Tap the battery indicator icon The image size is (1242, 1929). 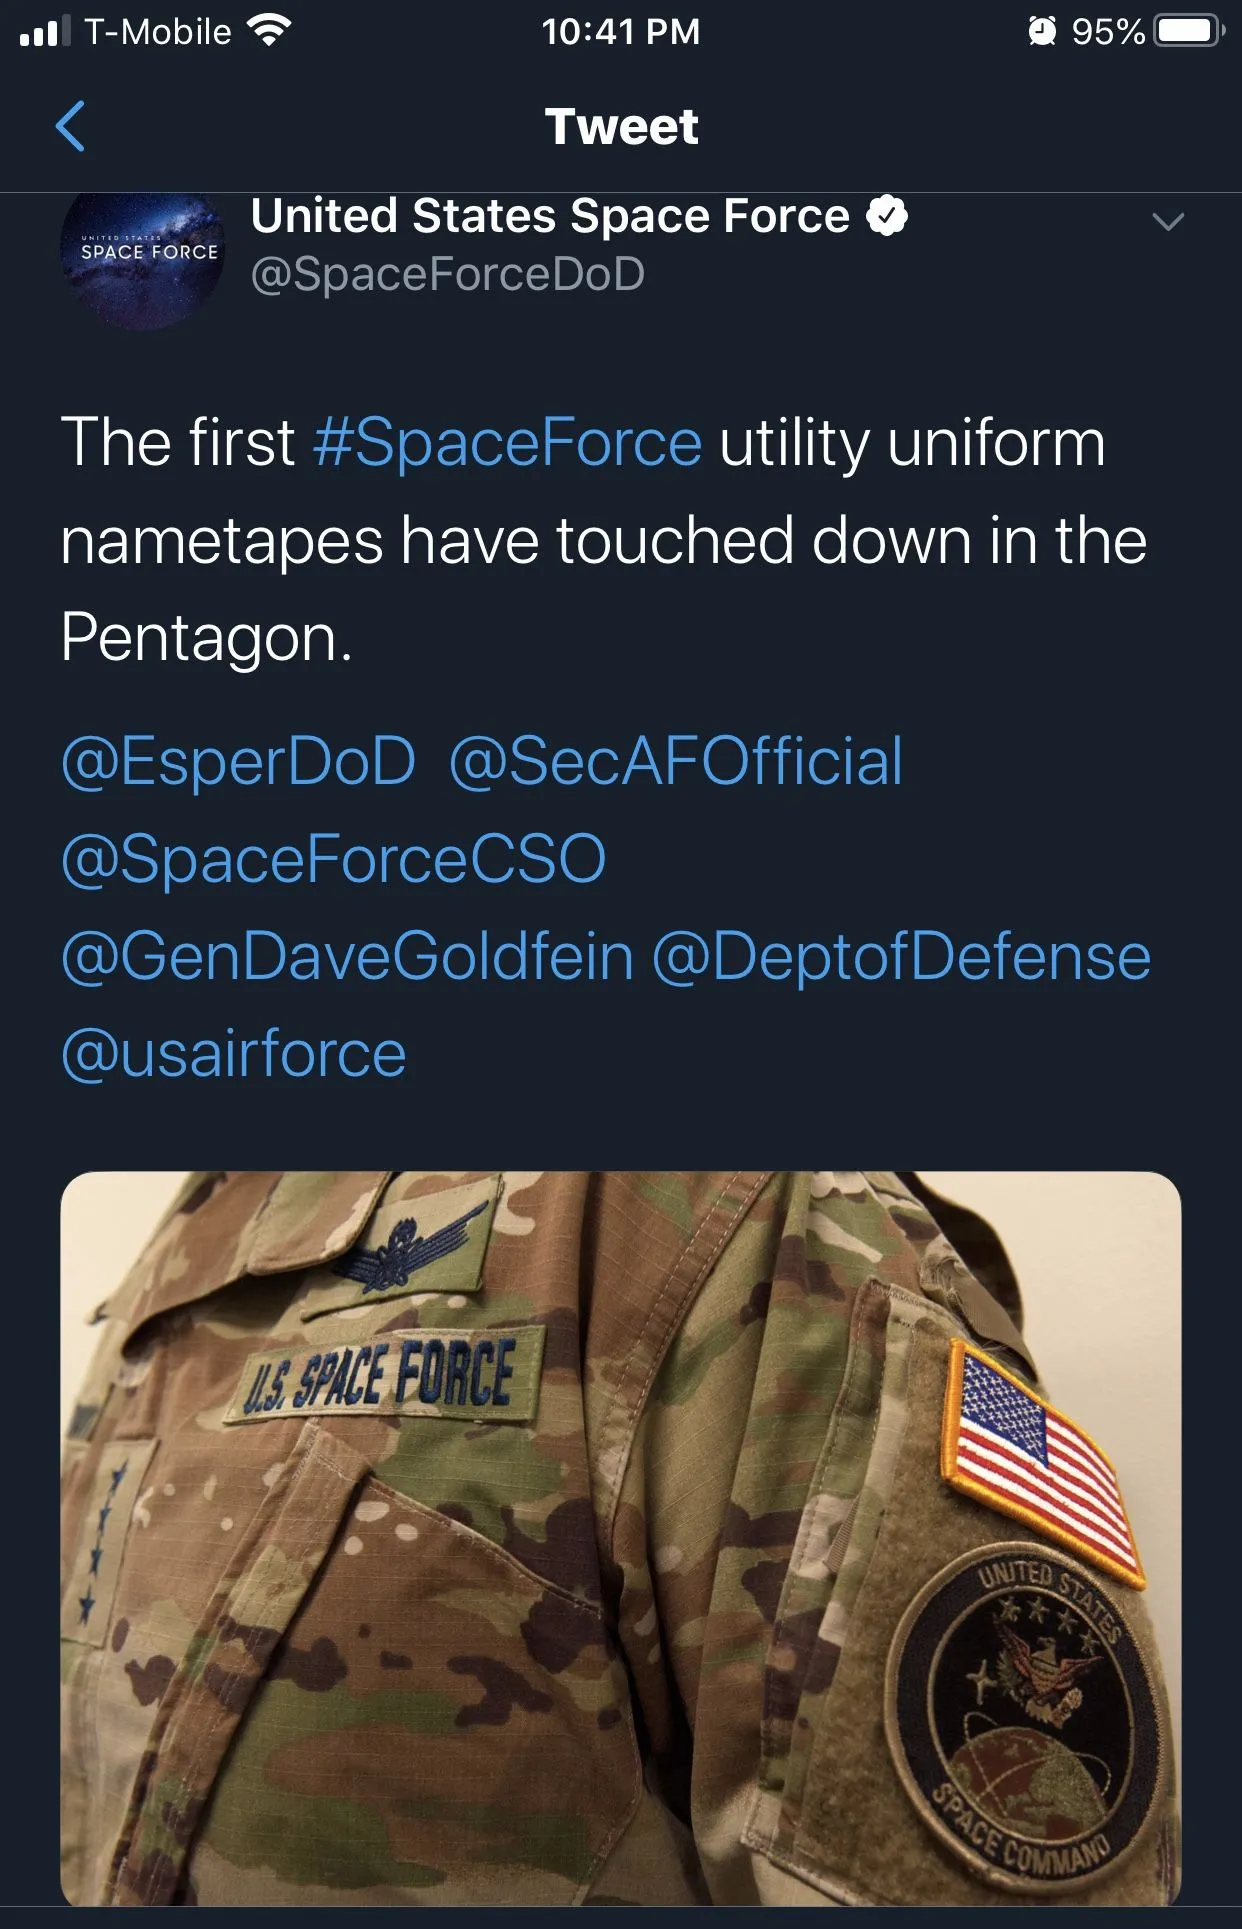1187,31
